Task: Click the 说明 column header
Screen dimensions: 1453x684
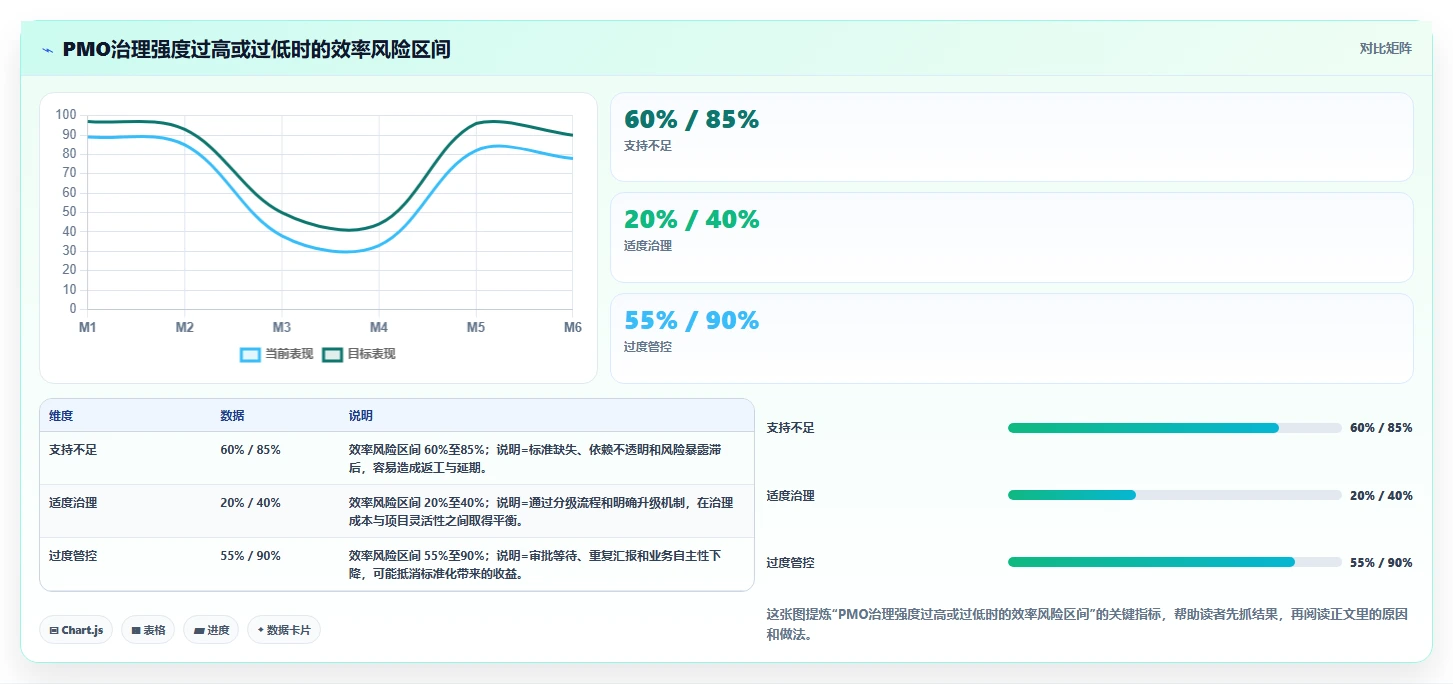Action: [360, 416]
